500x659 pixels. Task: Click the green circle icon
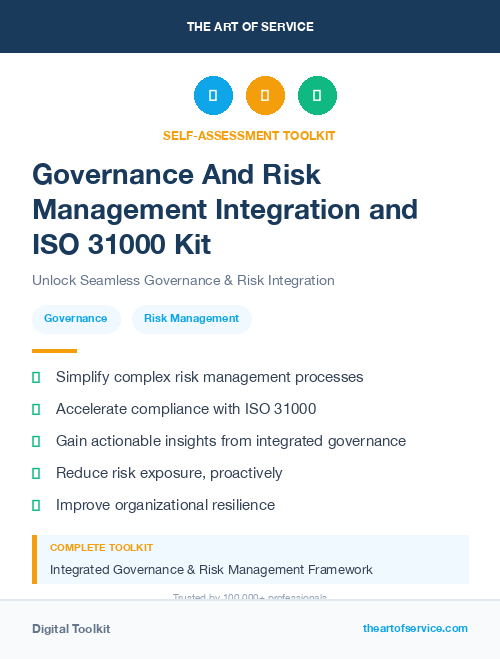(x=317, y=95)
